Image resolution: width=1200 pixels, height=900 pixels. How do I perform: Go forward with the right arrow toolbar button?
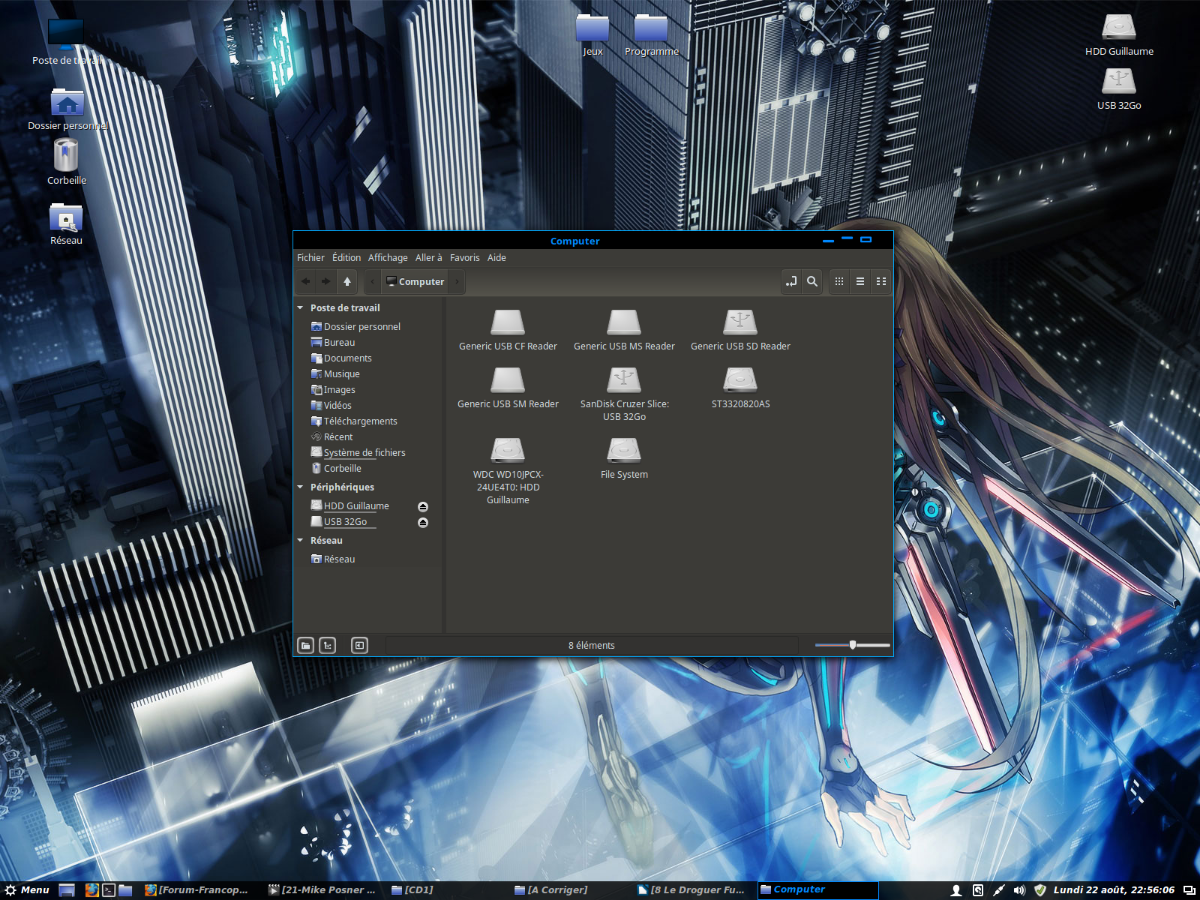pos(325,282)
